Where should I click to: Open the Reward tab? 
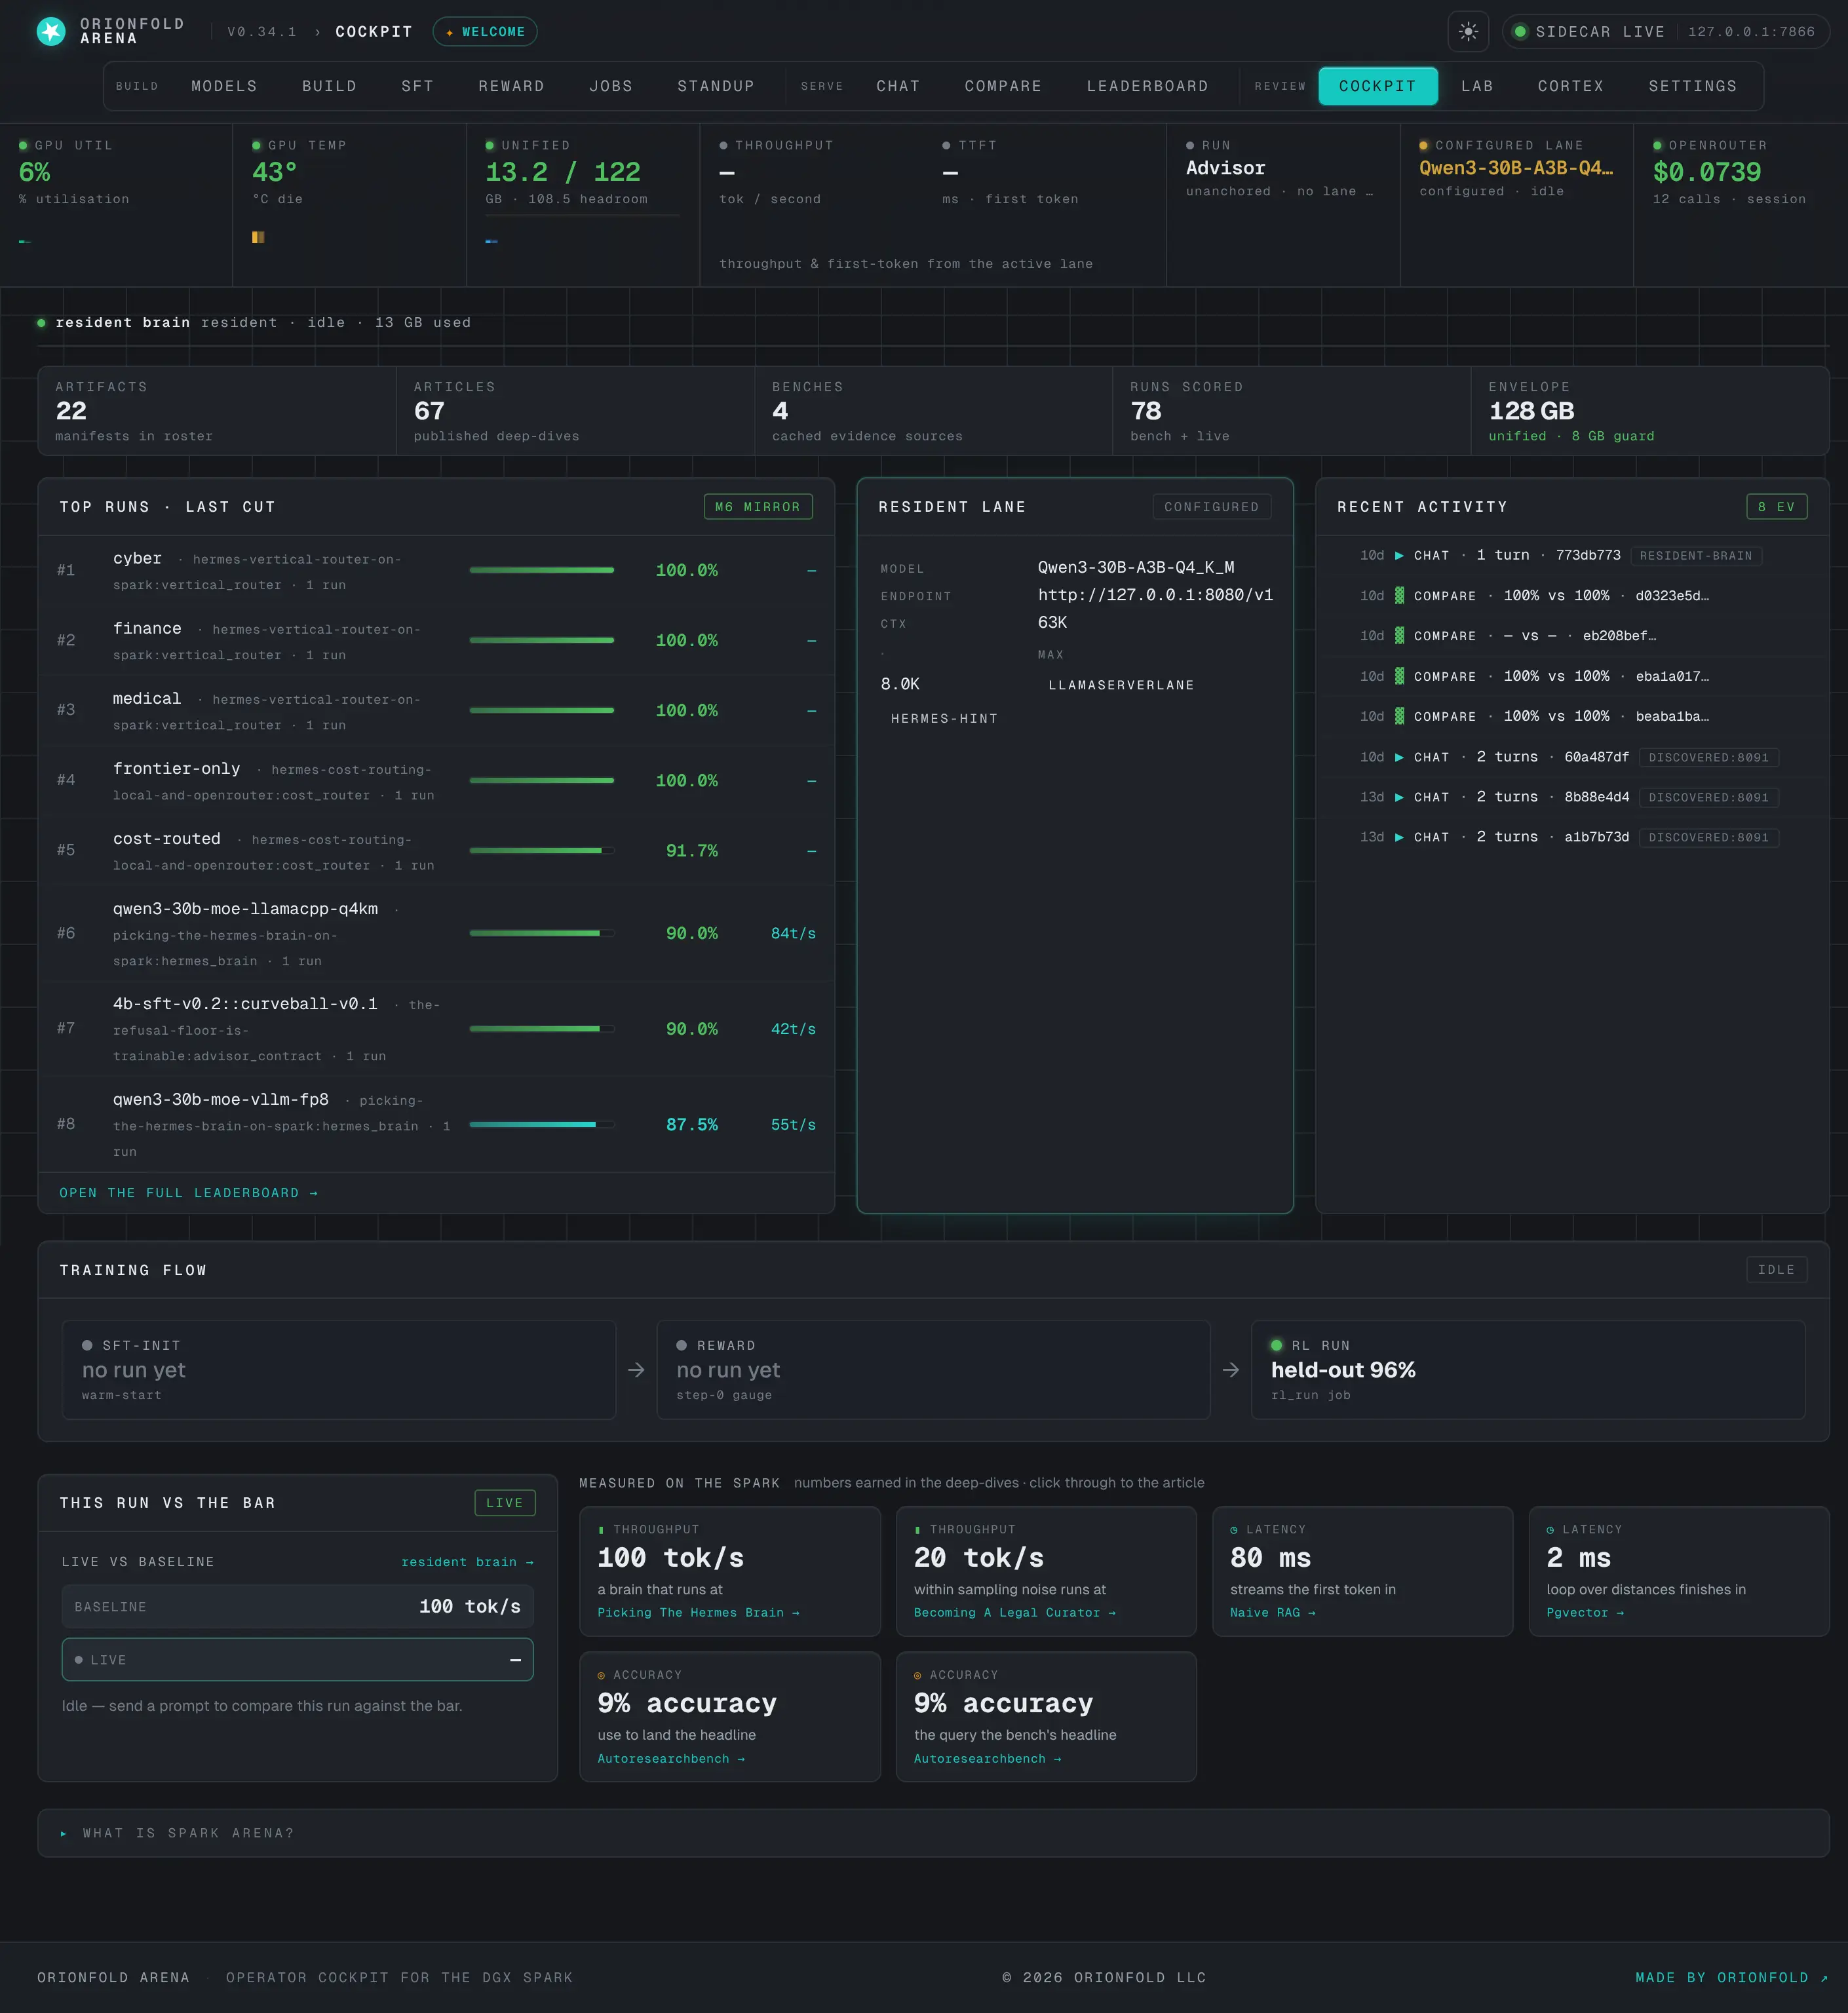[x=511, y=86]
